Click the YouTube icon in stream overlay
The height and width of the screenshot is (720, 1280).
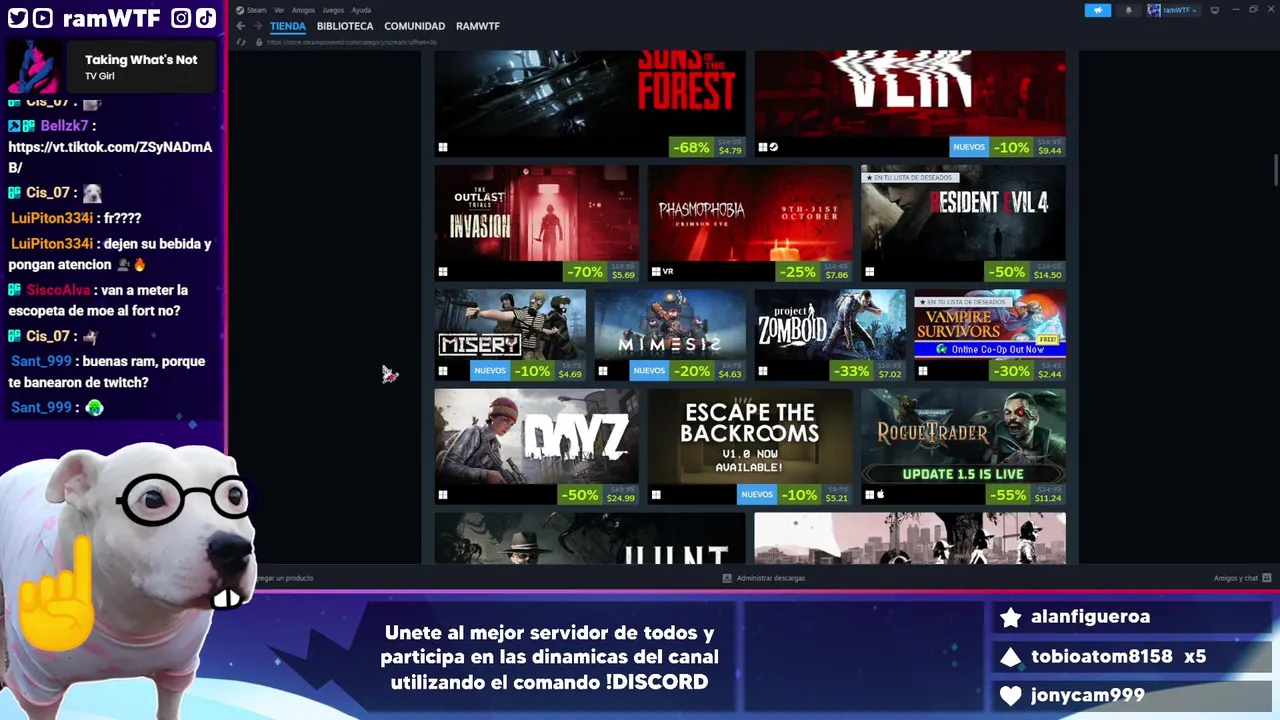click(x=42, y=18)
